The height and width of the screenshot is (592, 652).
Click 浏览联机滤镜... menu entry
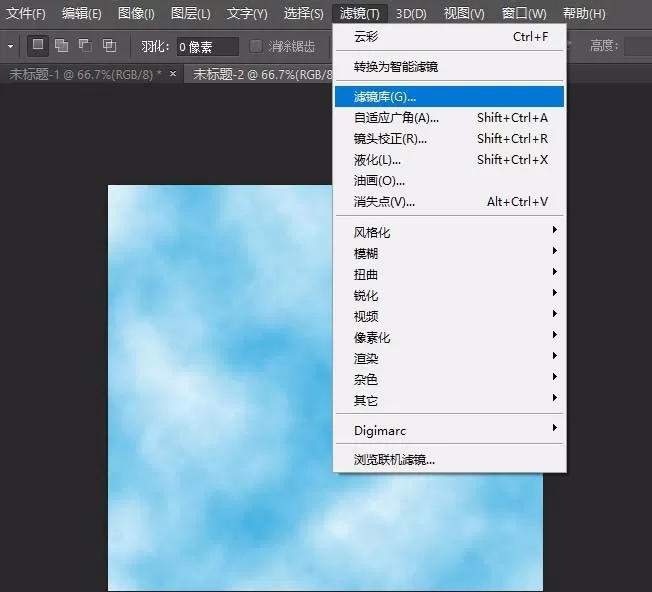tap(449, 460)
